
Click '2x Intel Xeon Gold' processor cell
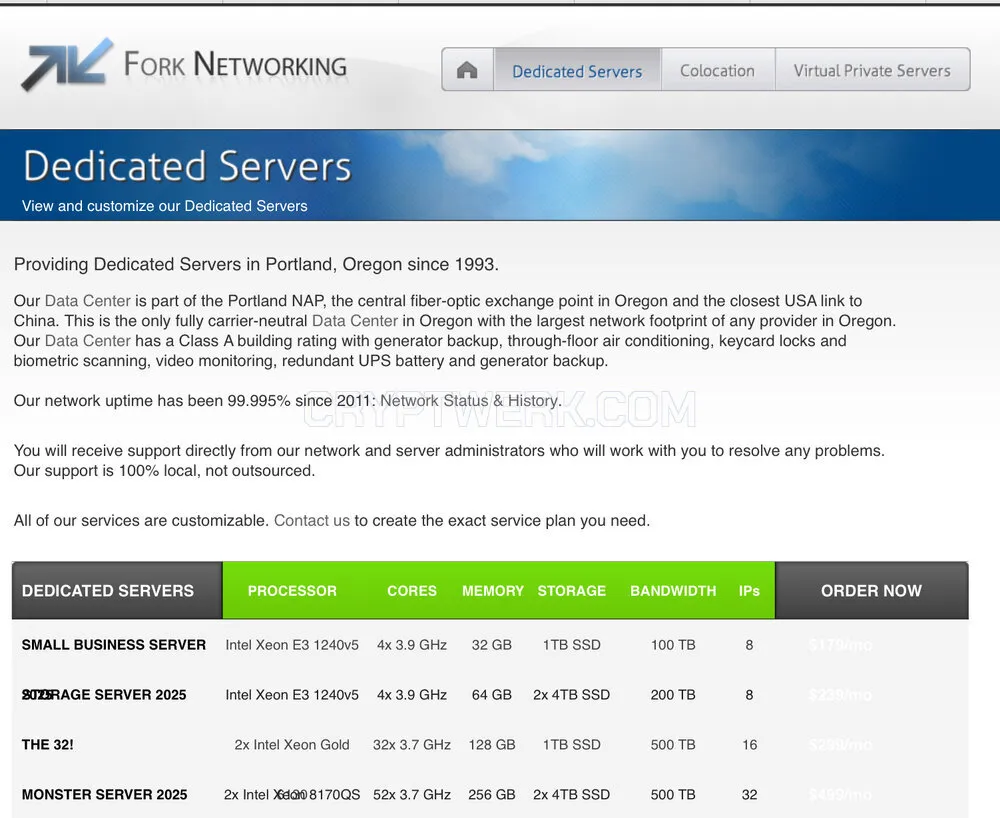(x=292, y=745)
